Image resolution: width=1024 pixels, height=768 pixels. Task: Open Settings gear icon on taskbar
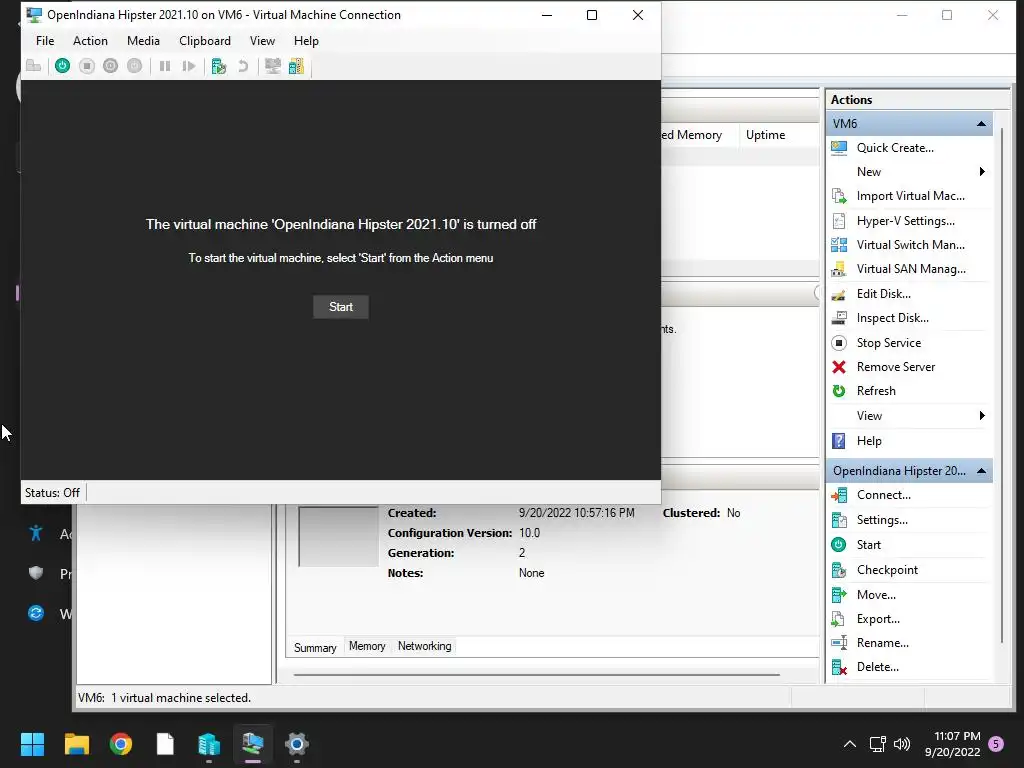[x=296, y=744]
